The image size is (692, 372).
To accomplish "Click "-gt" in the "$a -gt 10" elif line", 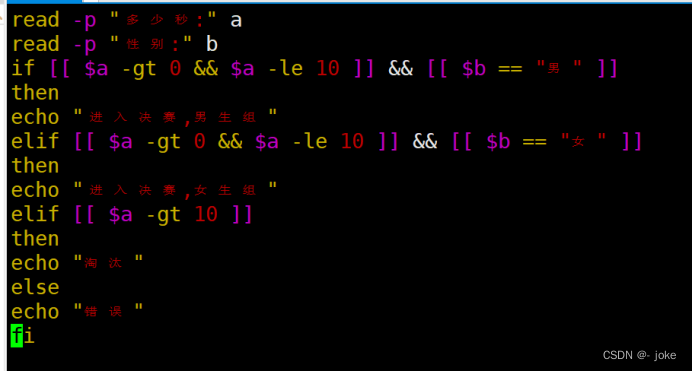I will click(x=163, y=216).
